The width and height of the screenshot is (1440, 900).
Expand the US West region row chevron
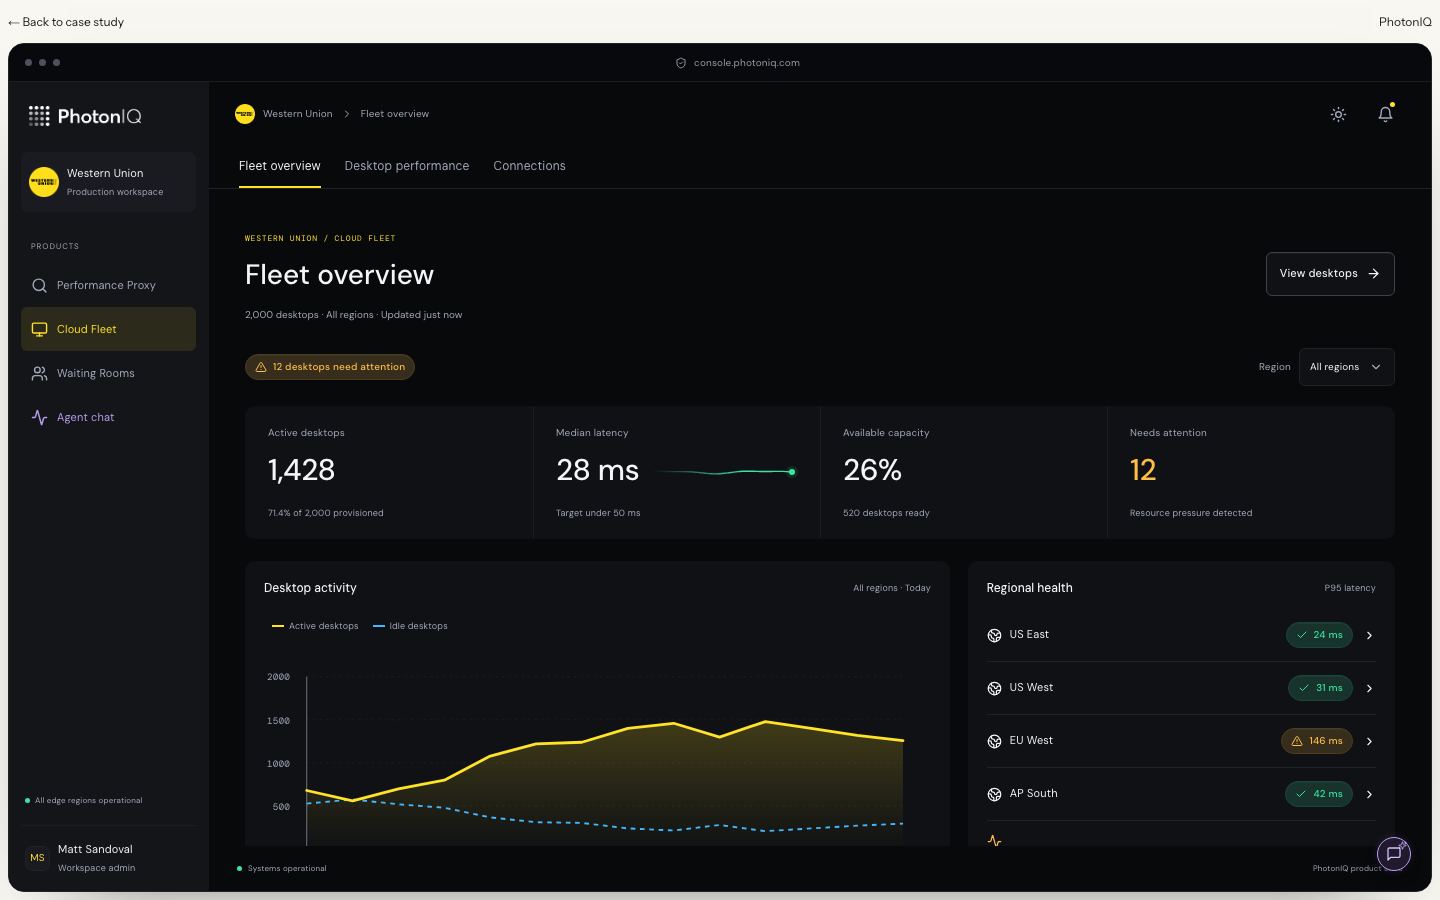pyautogui.click(x=1369, y=688)
